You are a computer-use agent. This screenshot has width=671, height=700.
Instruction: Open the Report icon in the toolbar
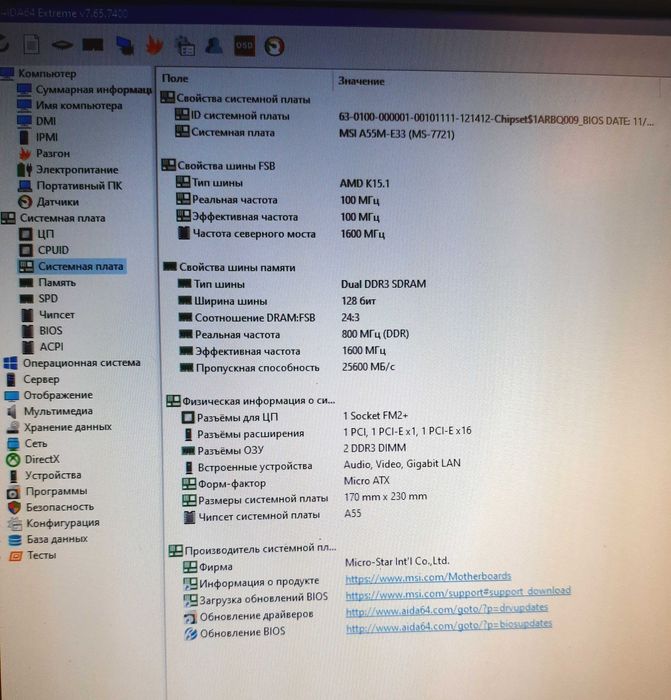(x=31, y=45)
